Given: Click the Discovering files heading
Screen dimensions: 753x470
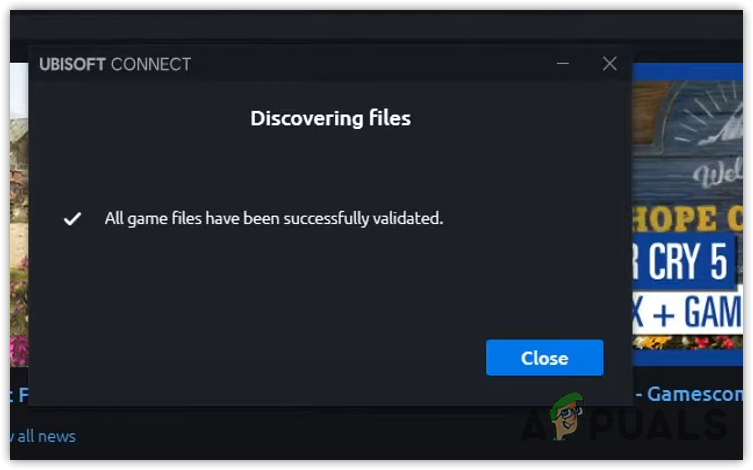Looking at the screenshot, I should (330, 118).
